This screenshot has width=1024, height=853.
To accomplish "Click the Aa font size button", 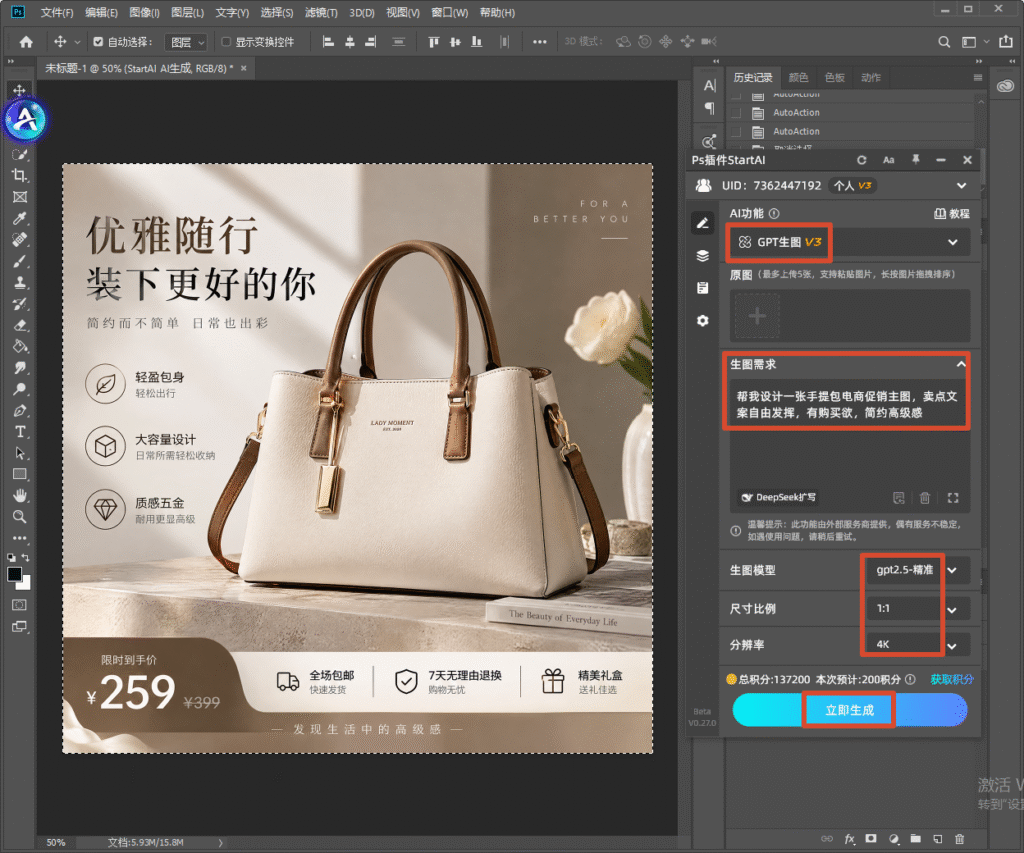I will [888, 160].
